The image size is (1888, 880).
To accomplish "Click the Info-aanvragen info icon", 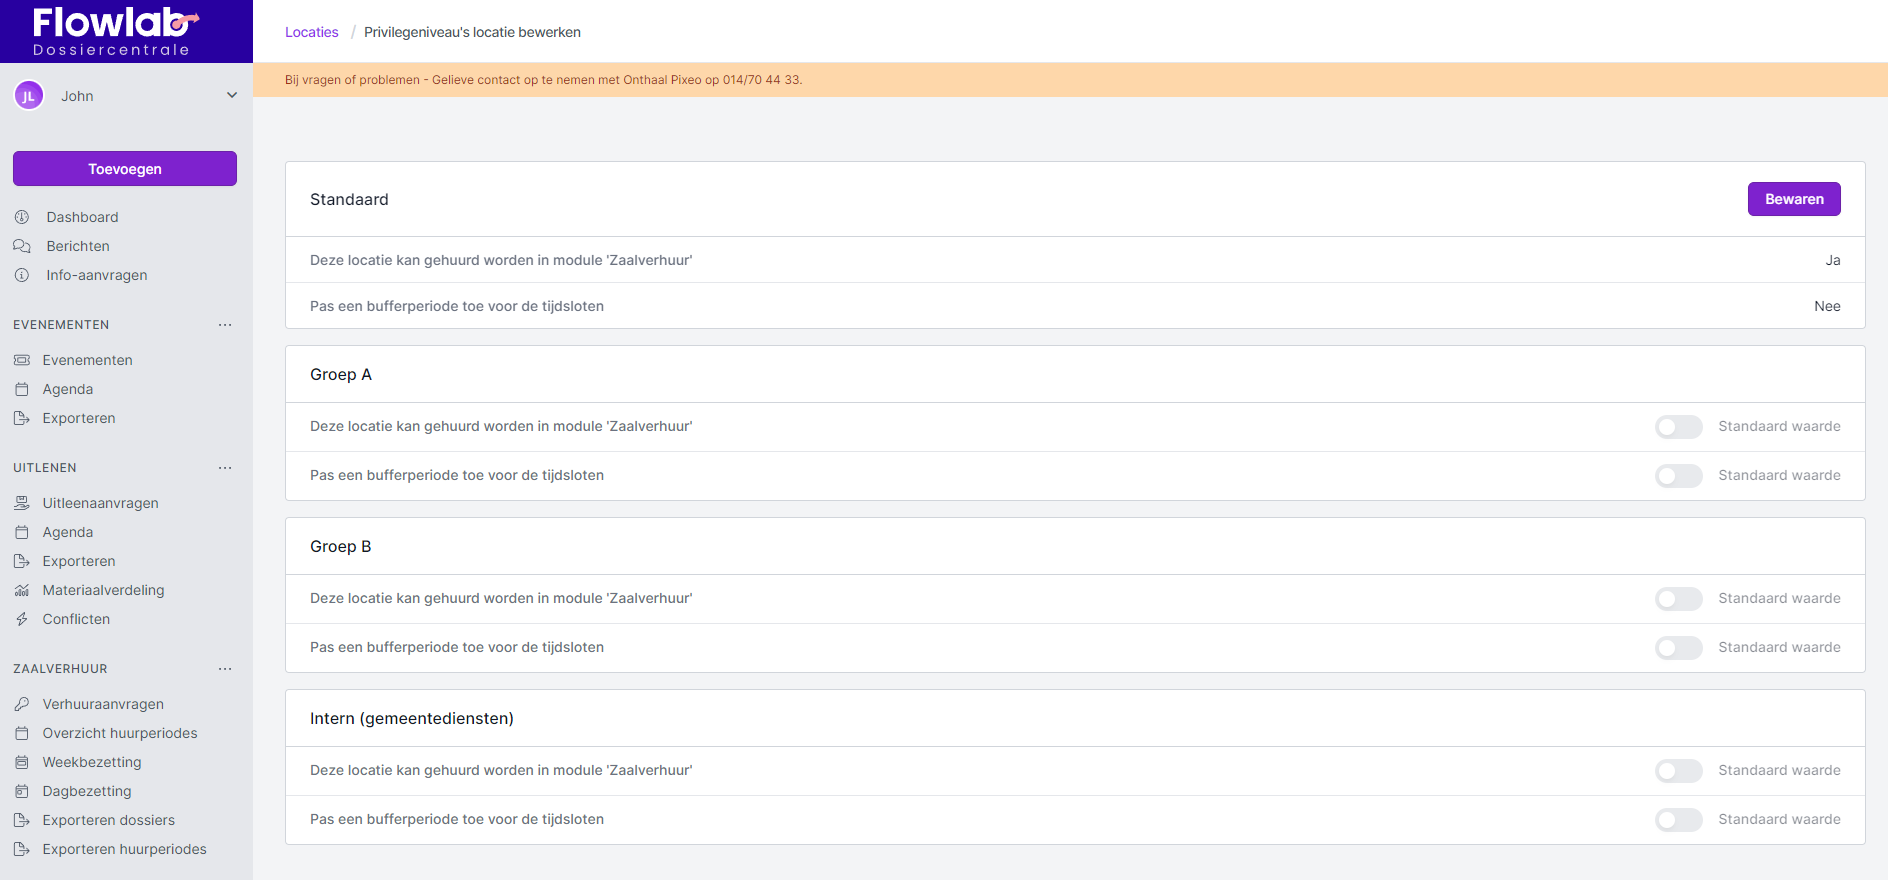I will pyautogui.click(x=22, y=275).
